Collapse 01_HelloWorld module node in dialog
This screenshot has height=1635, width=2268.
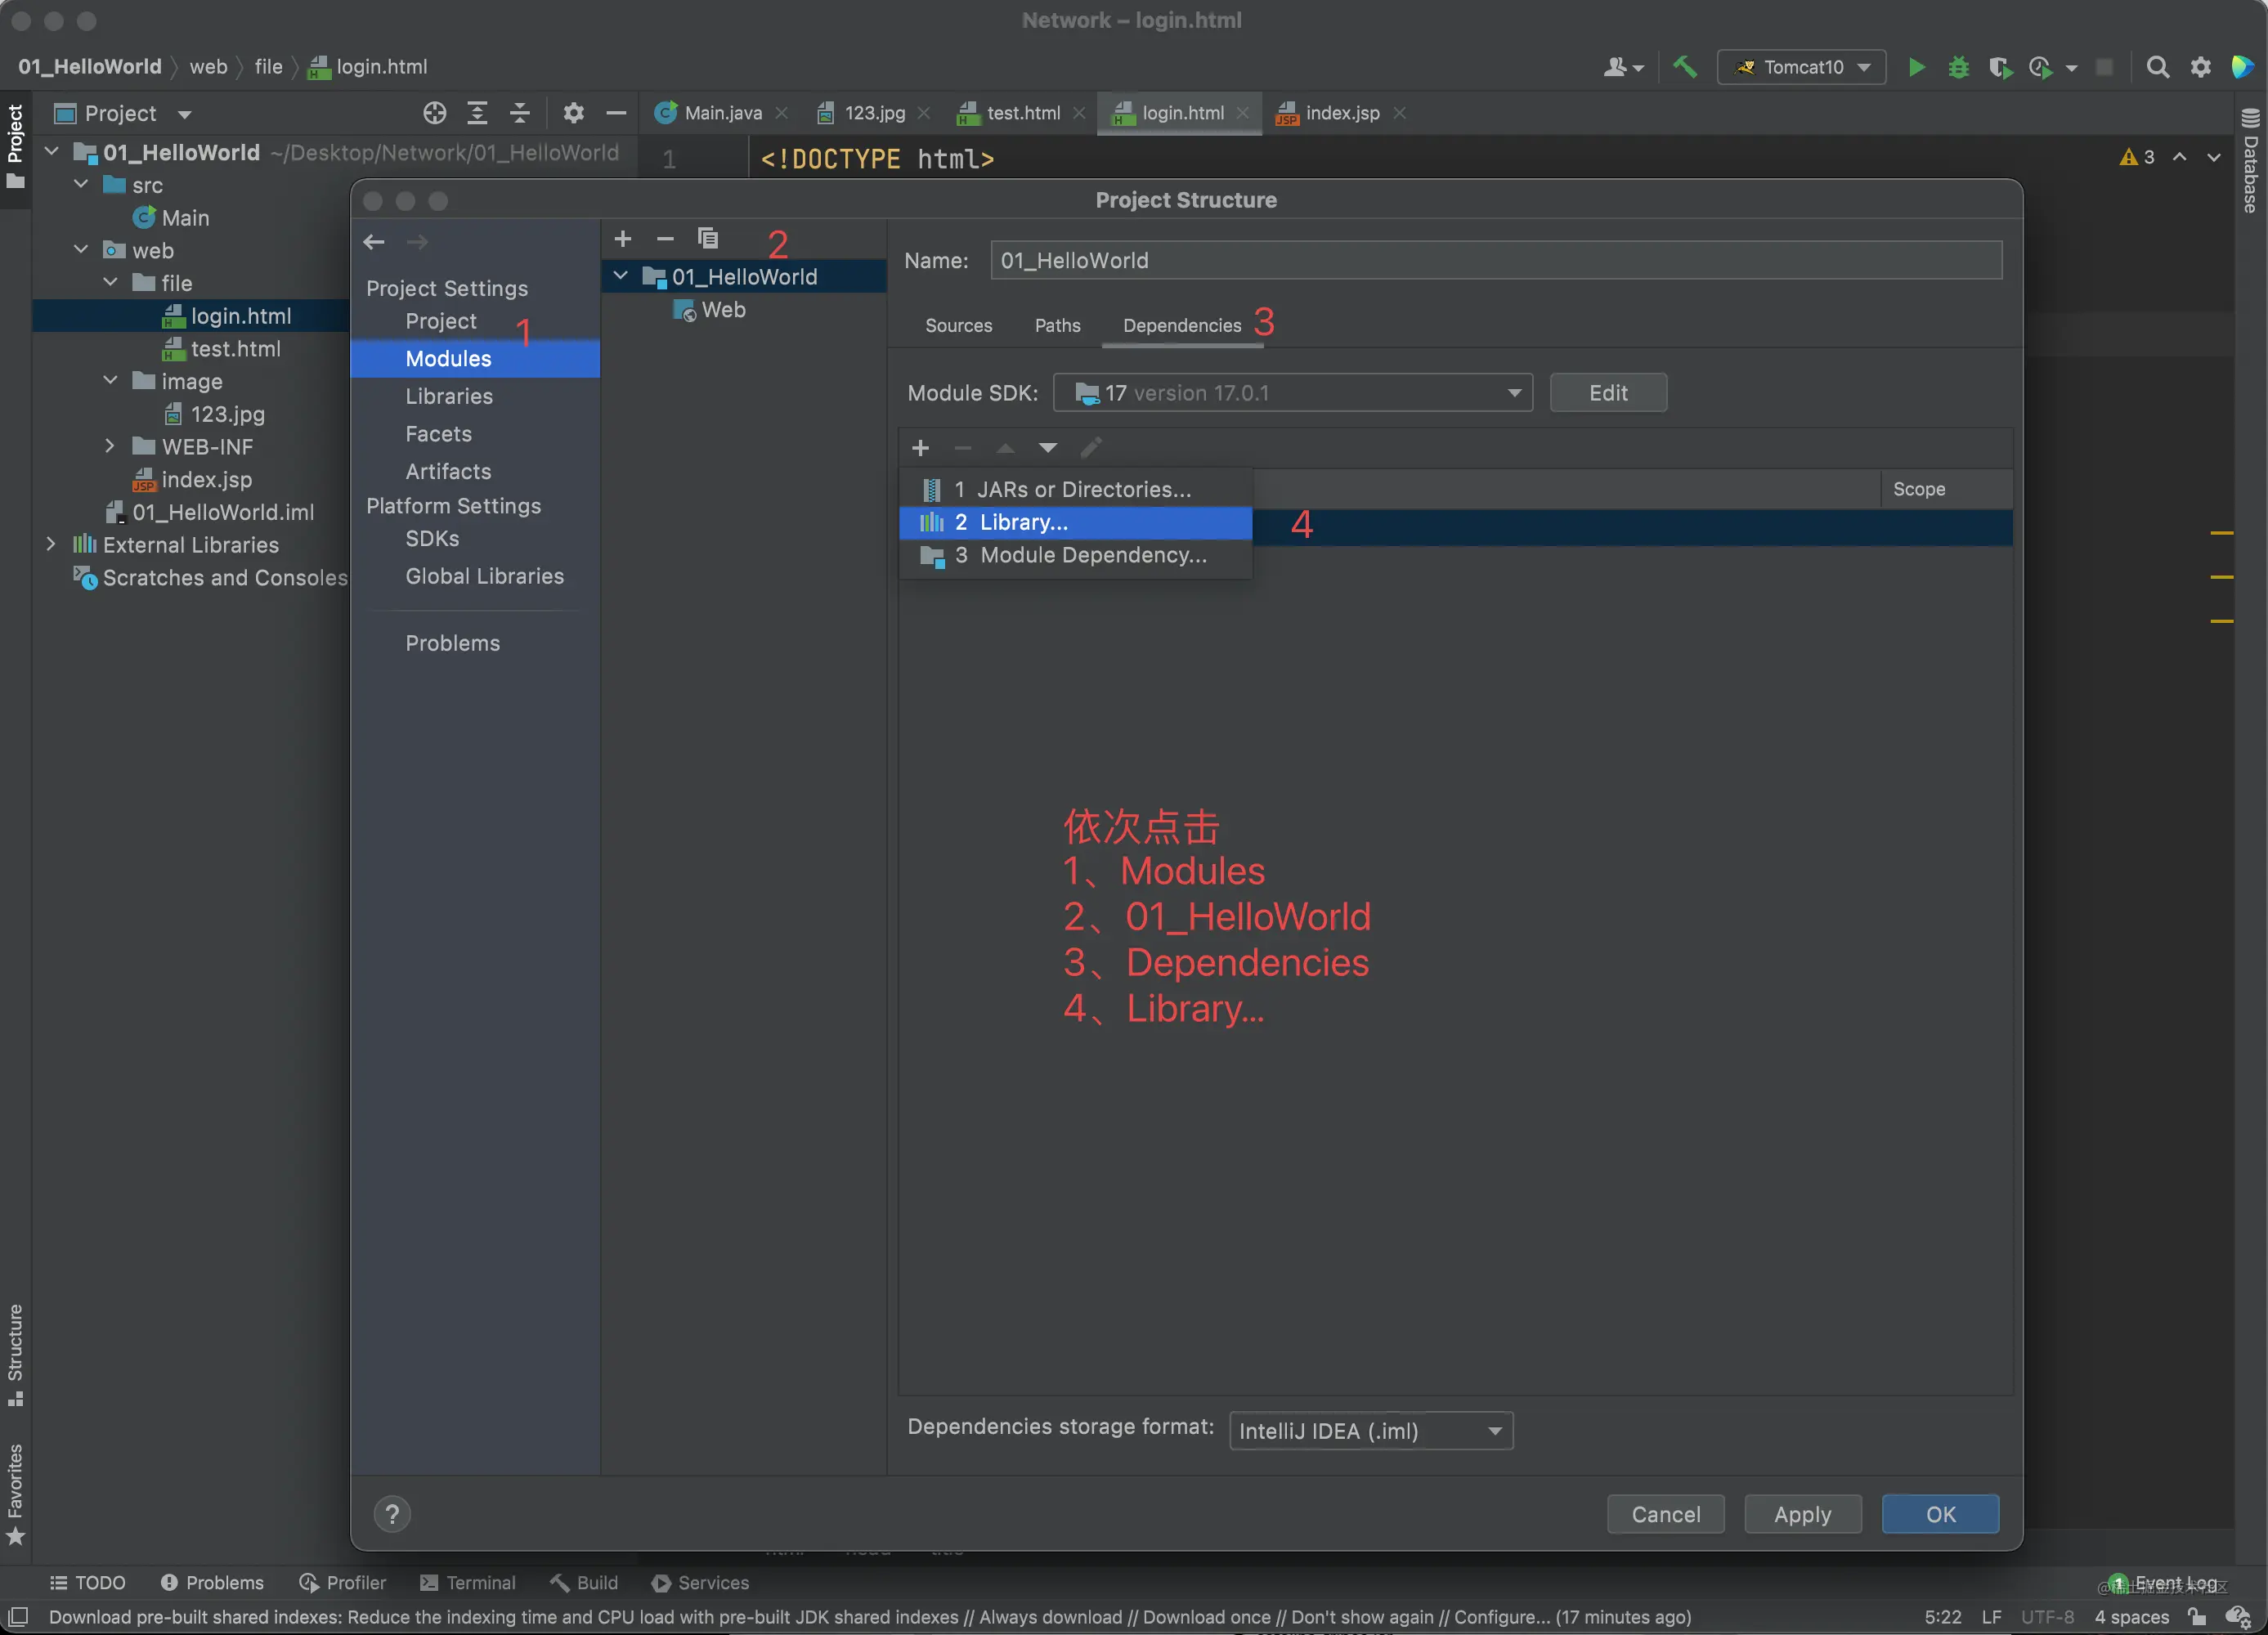click(621, 276)
